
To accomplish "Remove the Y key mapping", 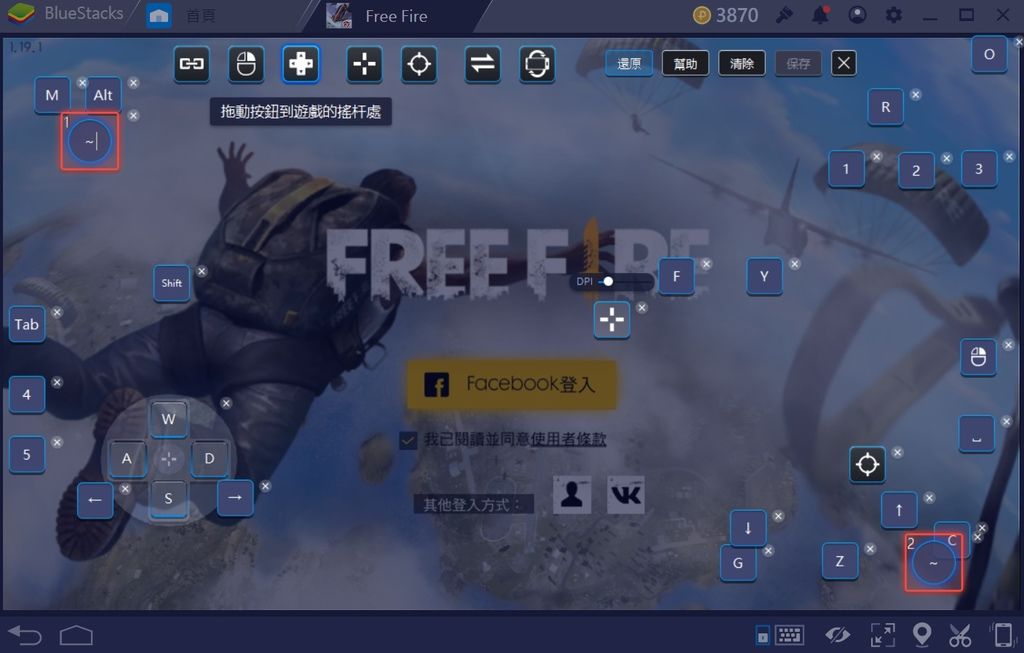I will [x=794, y=264].
